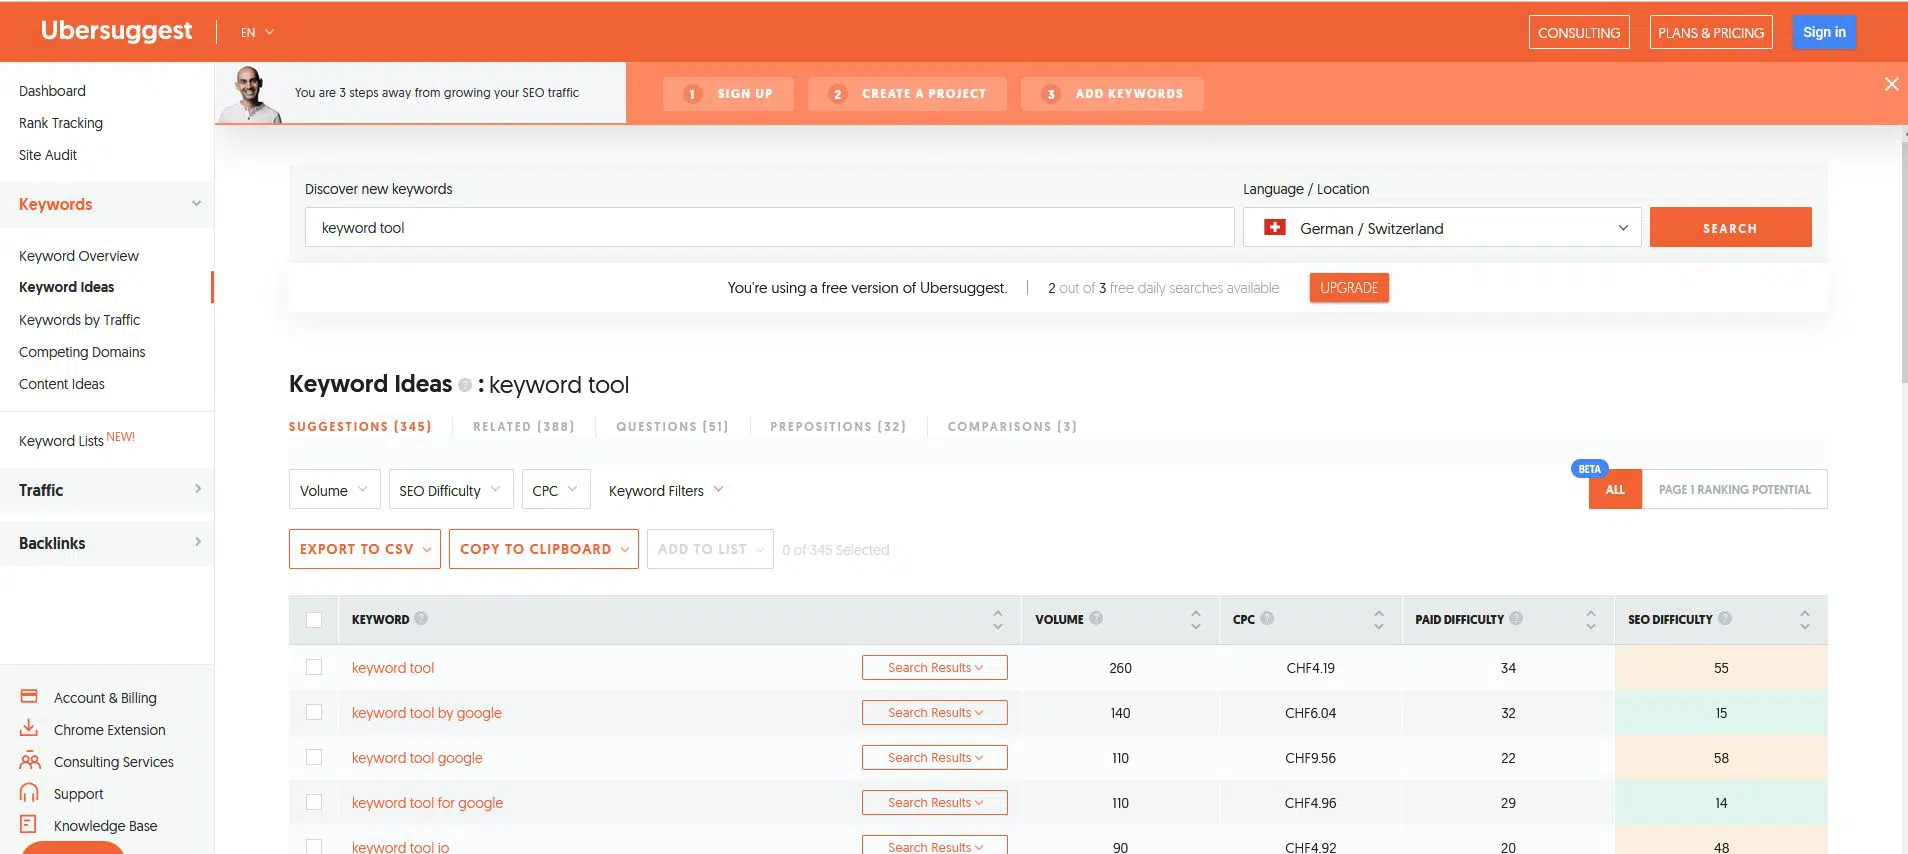Check the box for 'keyword tool google' row
This screenshot has height=854, width=1908.
coord(314,757)
